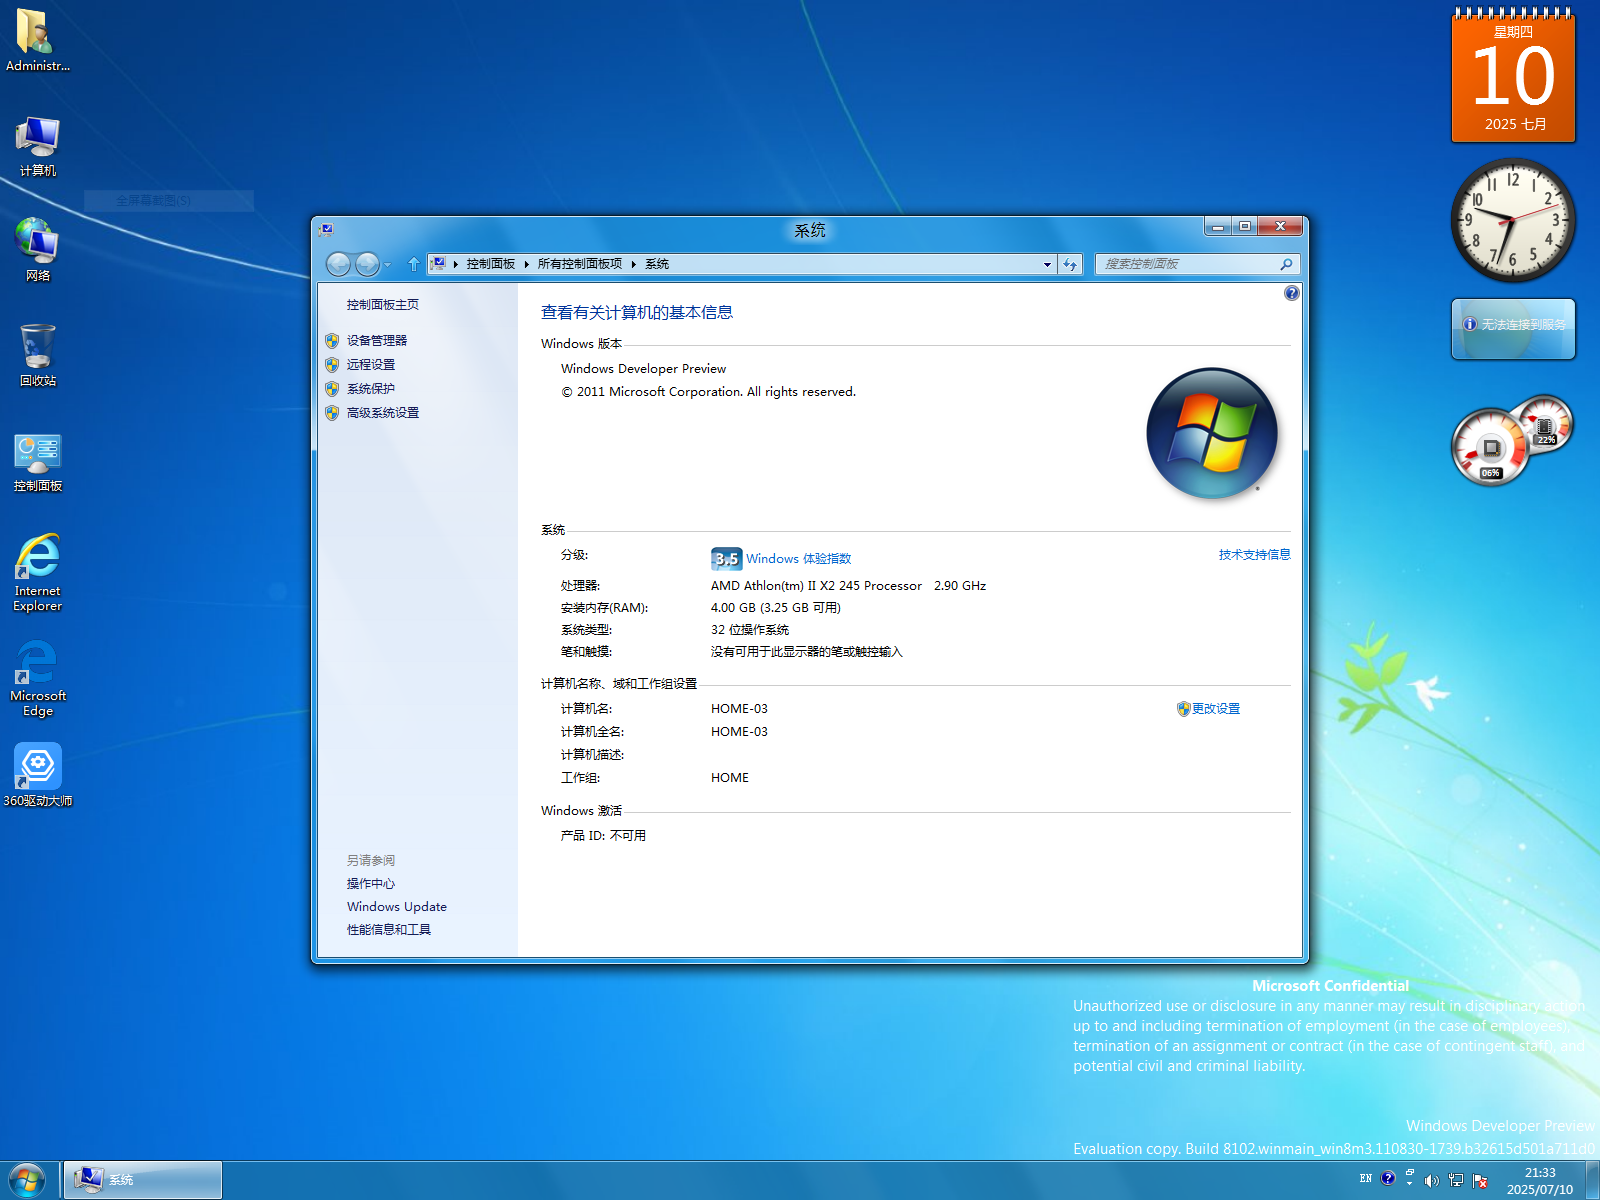
Task: Open the 回收站 recycle bin icon
Action: pyautogui.click(x=37, y=355)
